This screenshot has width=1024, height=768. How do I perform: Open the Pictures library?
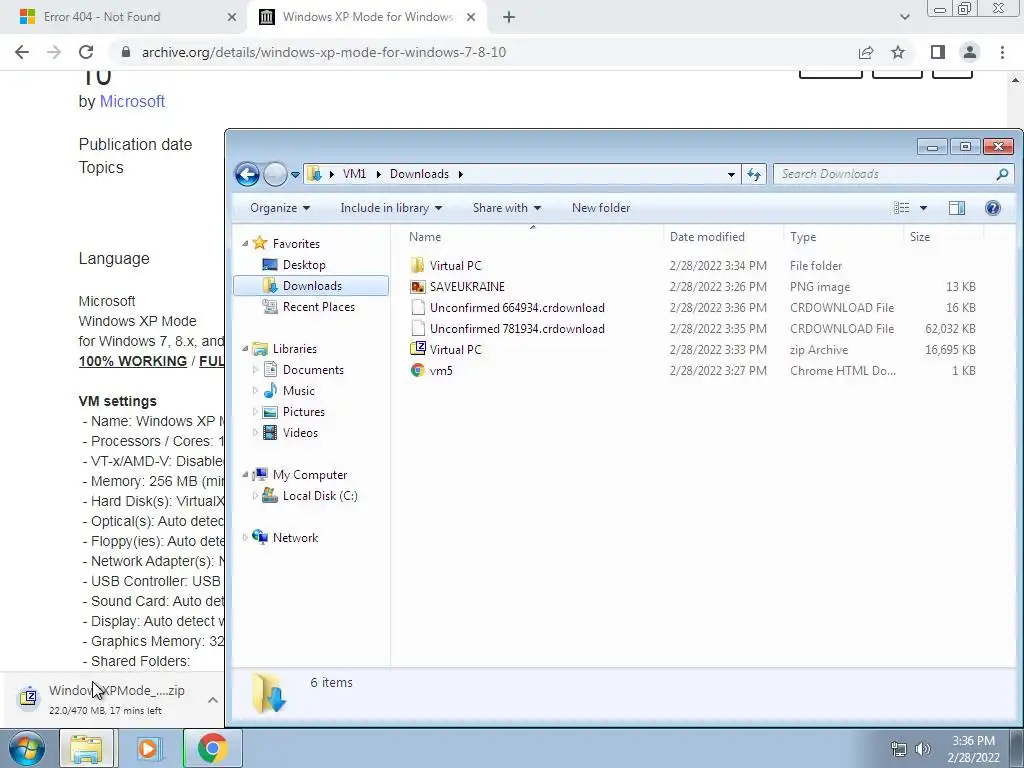point(304,411)
